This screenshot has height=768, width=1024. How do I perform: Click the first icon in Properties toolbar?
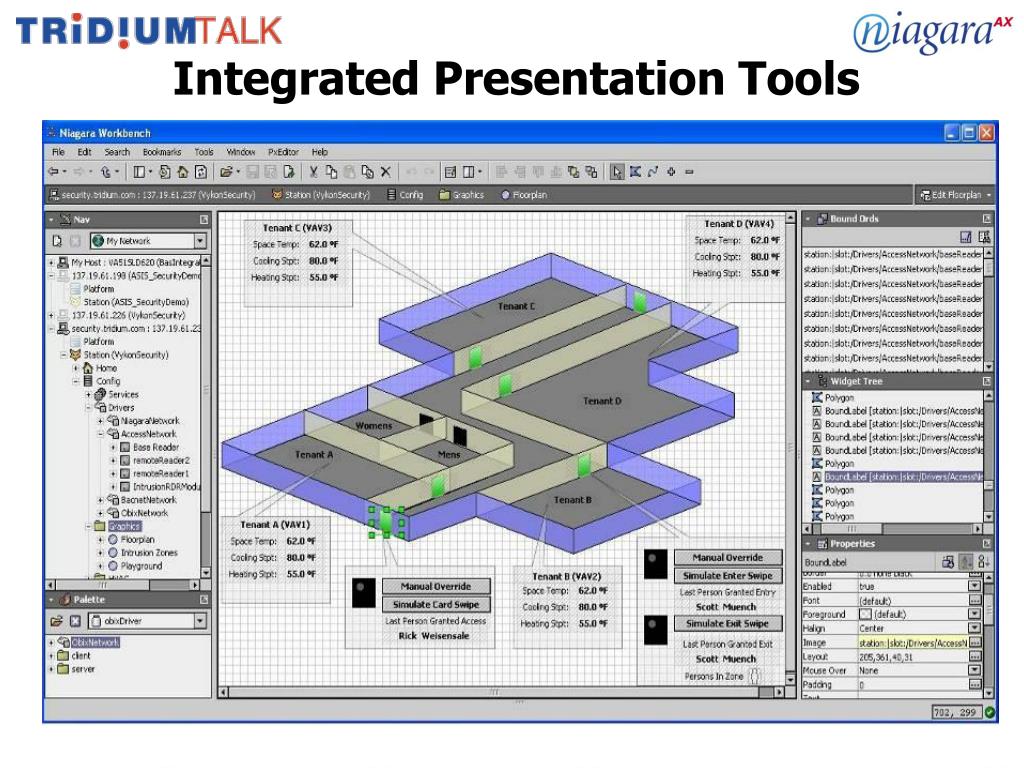[948, 562]
